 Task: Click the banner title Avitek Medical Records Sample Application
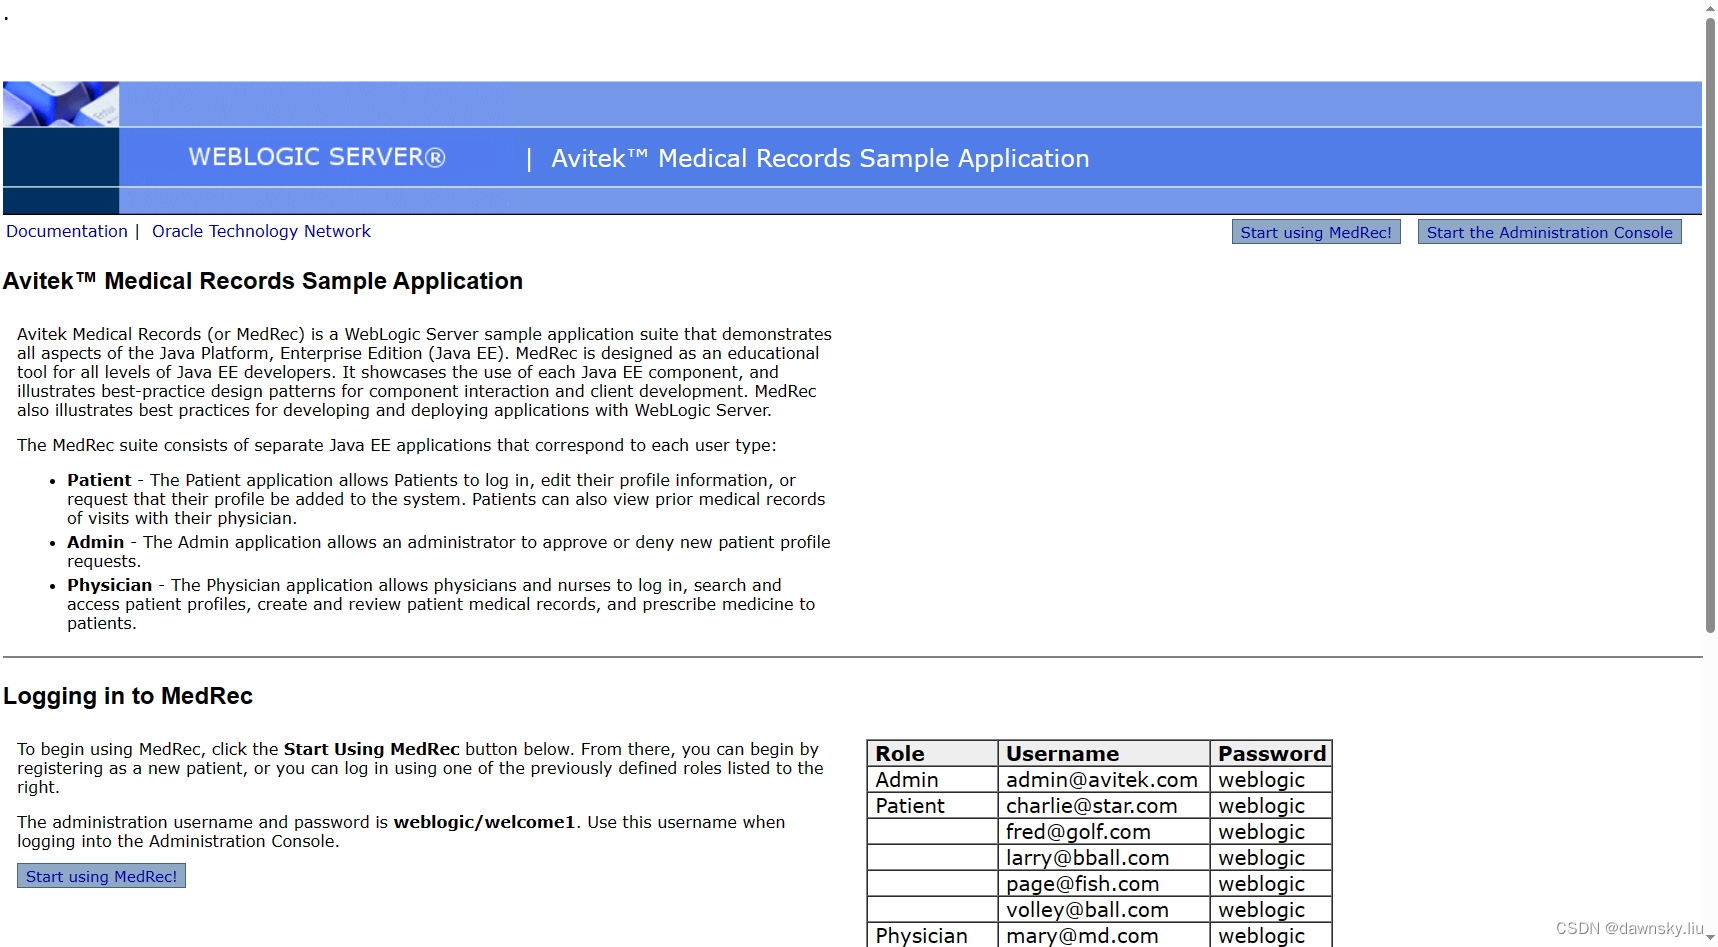pyautogui.click(x=820, y=158)
